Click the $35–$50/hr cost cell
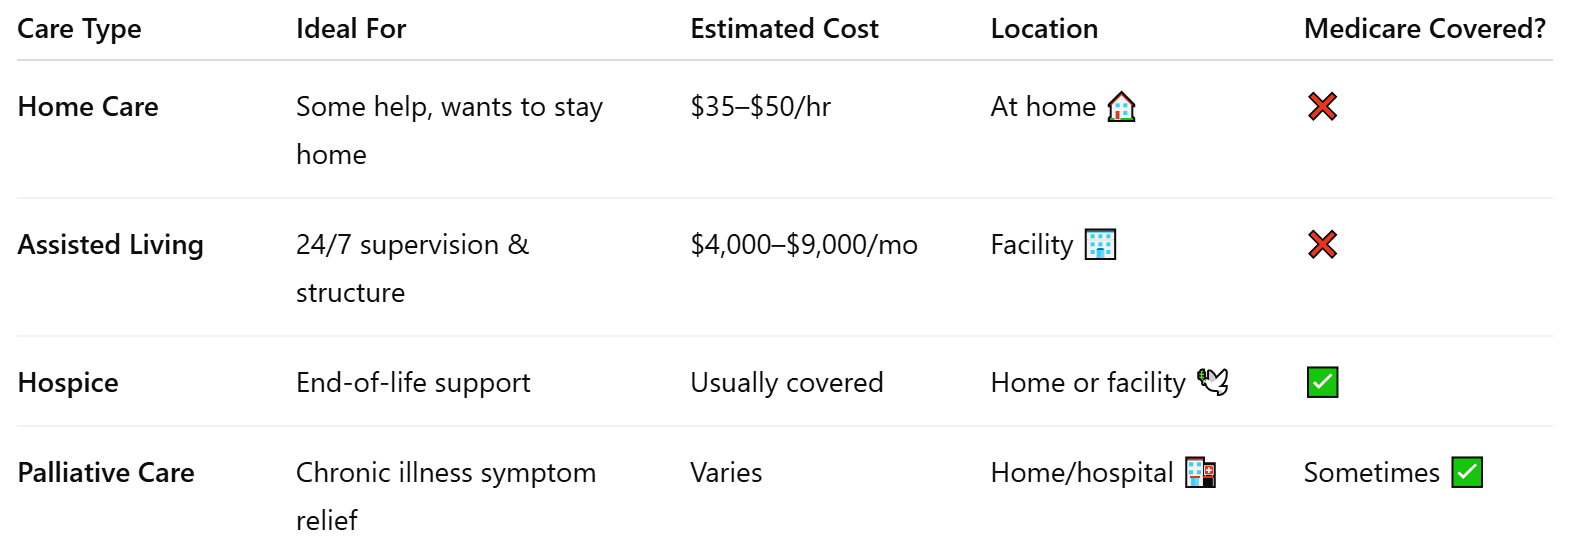The image size is (1588, 554). [x=760, y=107]
